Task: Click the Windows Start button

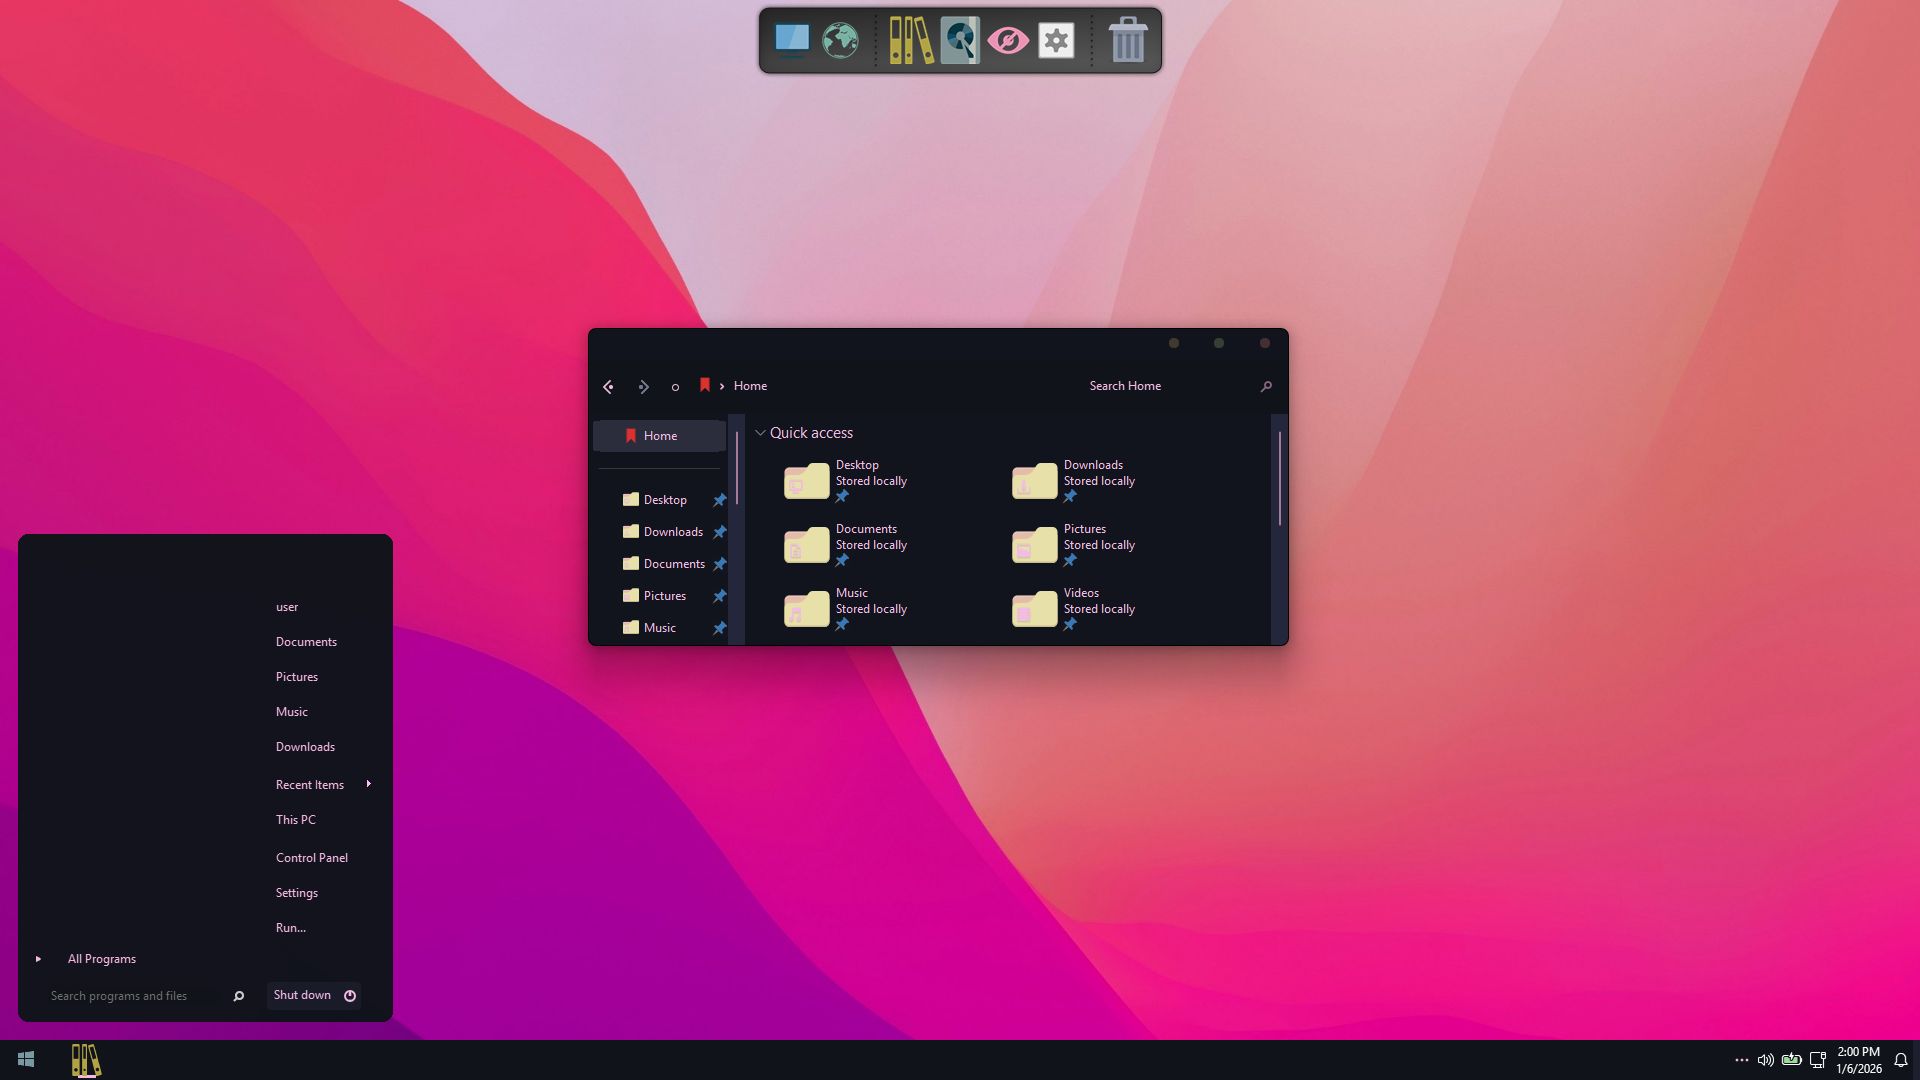Action: (26, 1060)
